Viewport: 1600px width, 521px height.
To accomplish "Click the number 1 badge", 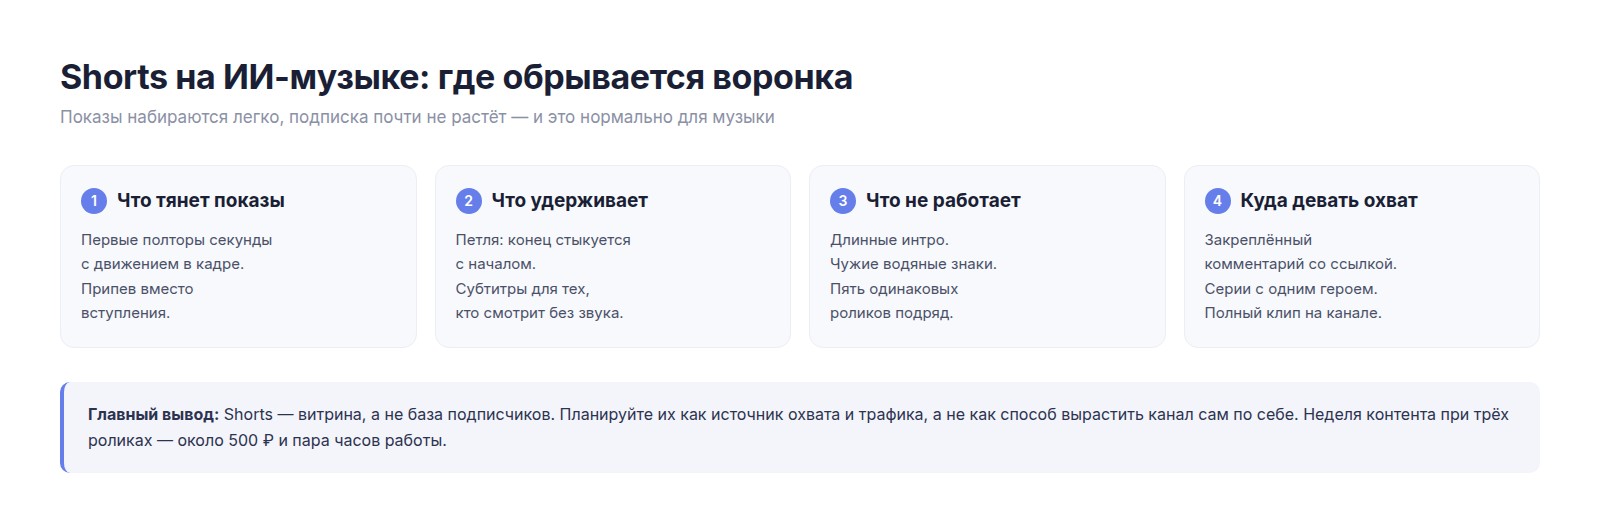I will (x=94, y=201).
